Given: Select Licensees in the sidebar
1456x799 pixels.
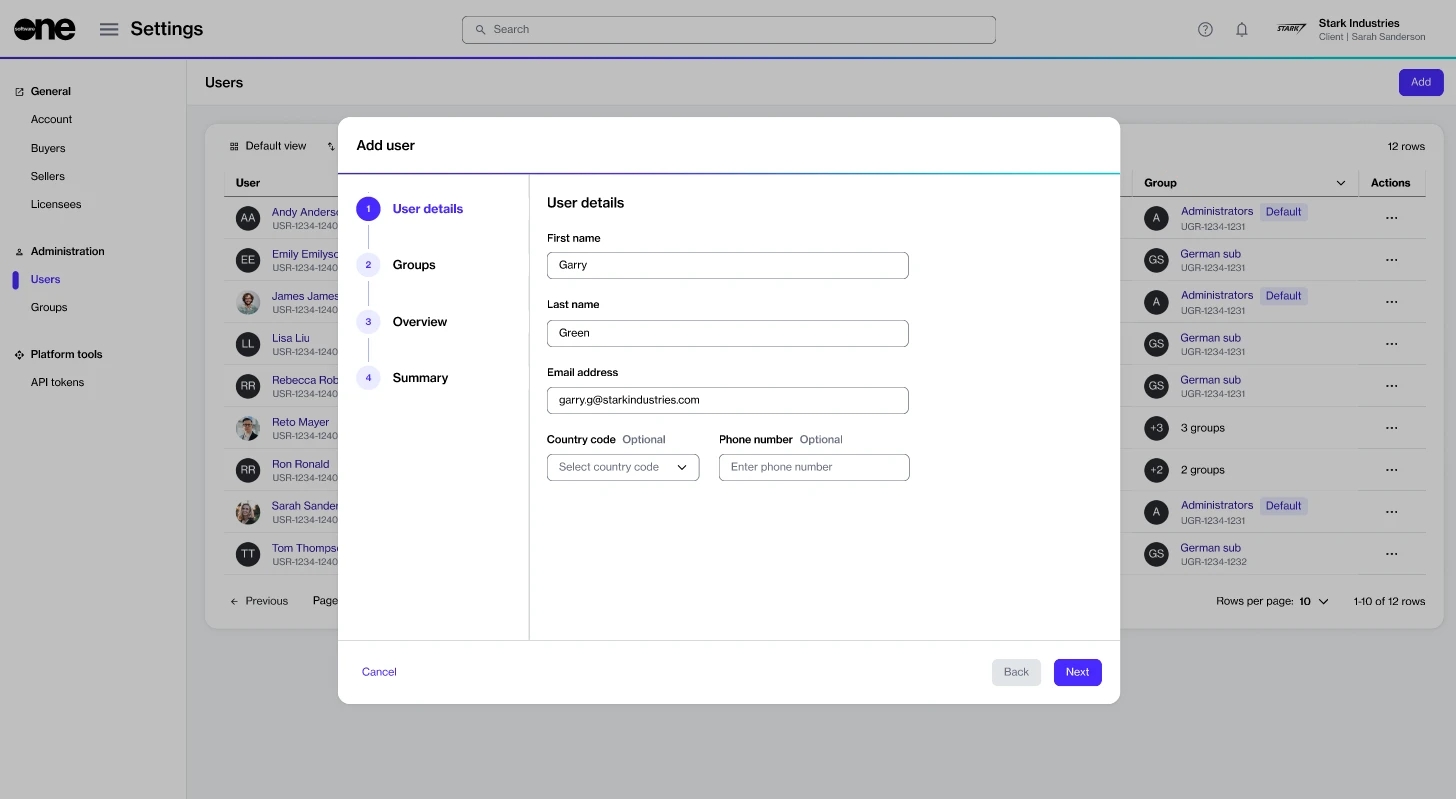Looking at the screenshot, I should click(x=56, y=204).
